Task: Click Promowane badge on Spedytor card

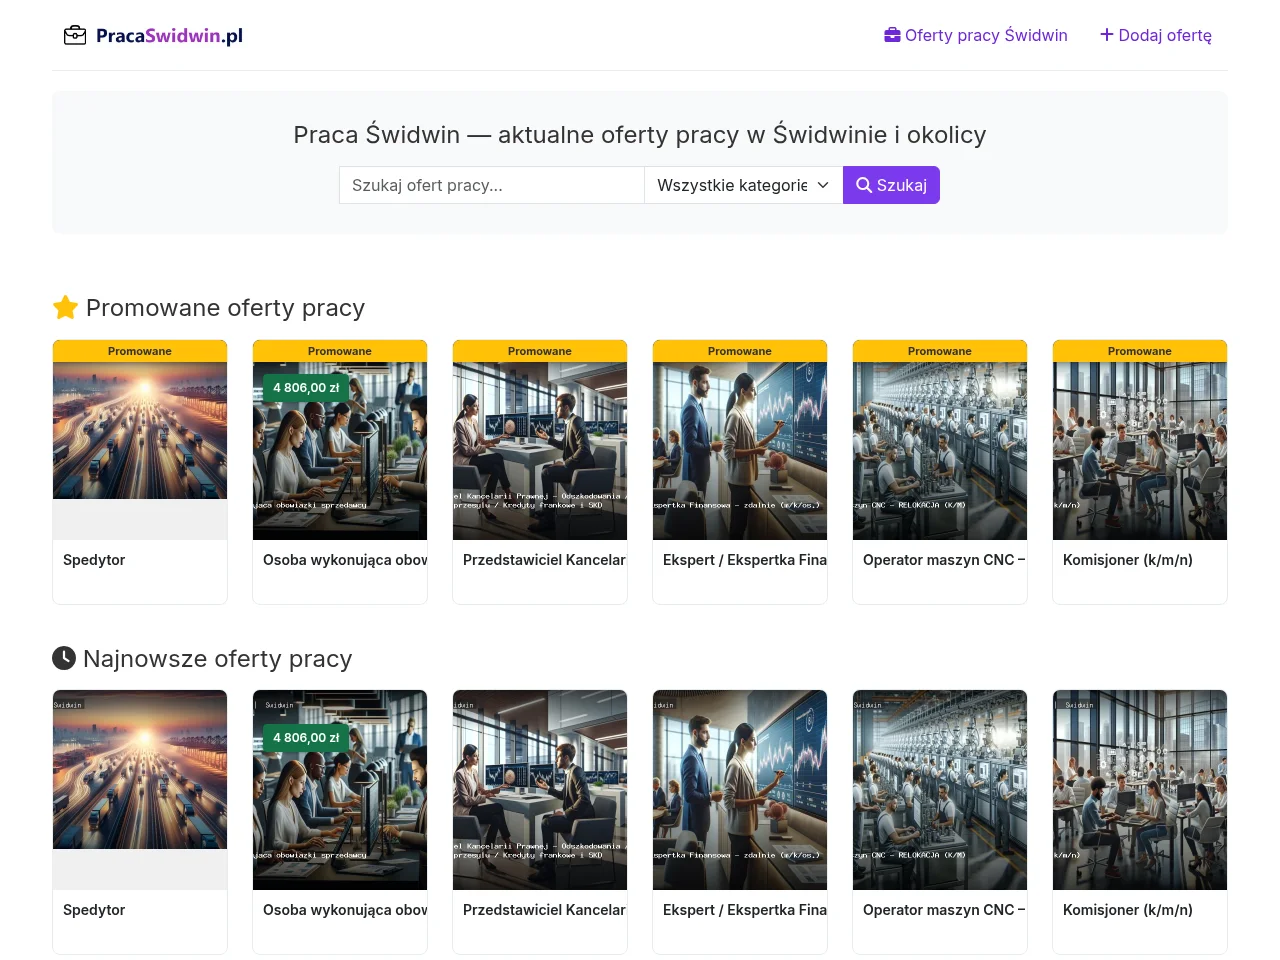Action: coord(140,351)
